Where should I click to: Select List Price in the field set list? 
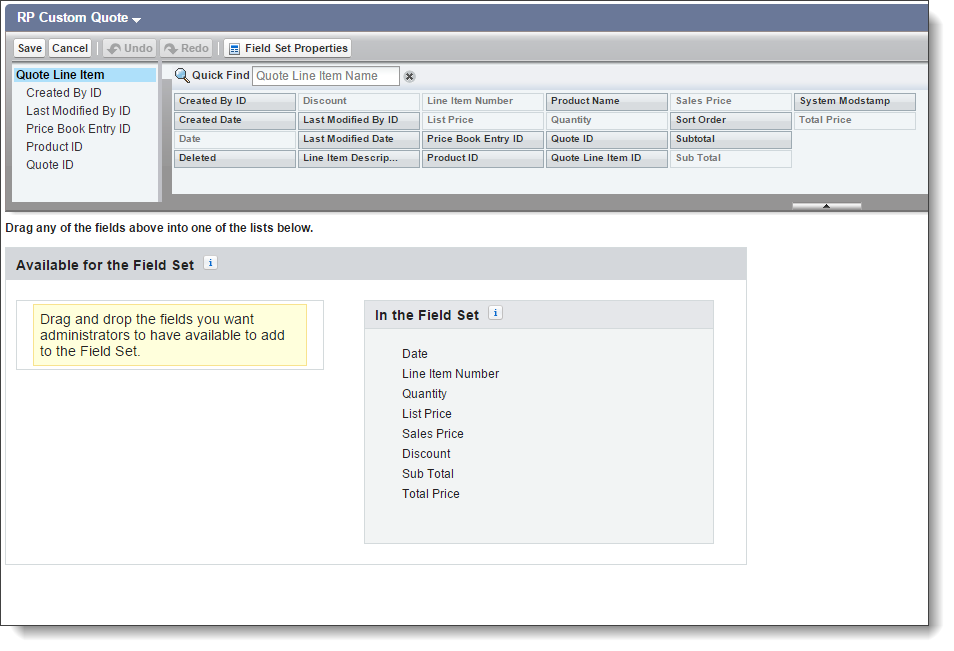pyautogui.click(x=427, y=414)
